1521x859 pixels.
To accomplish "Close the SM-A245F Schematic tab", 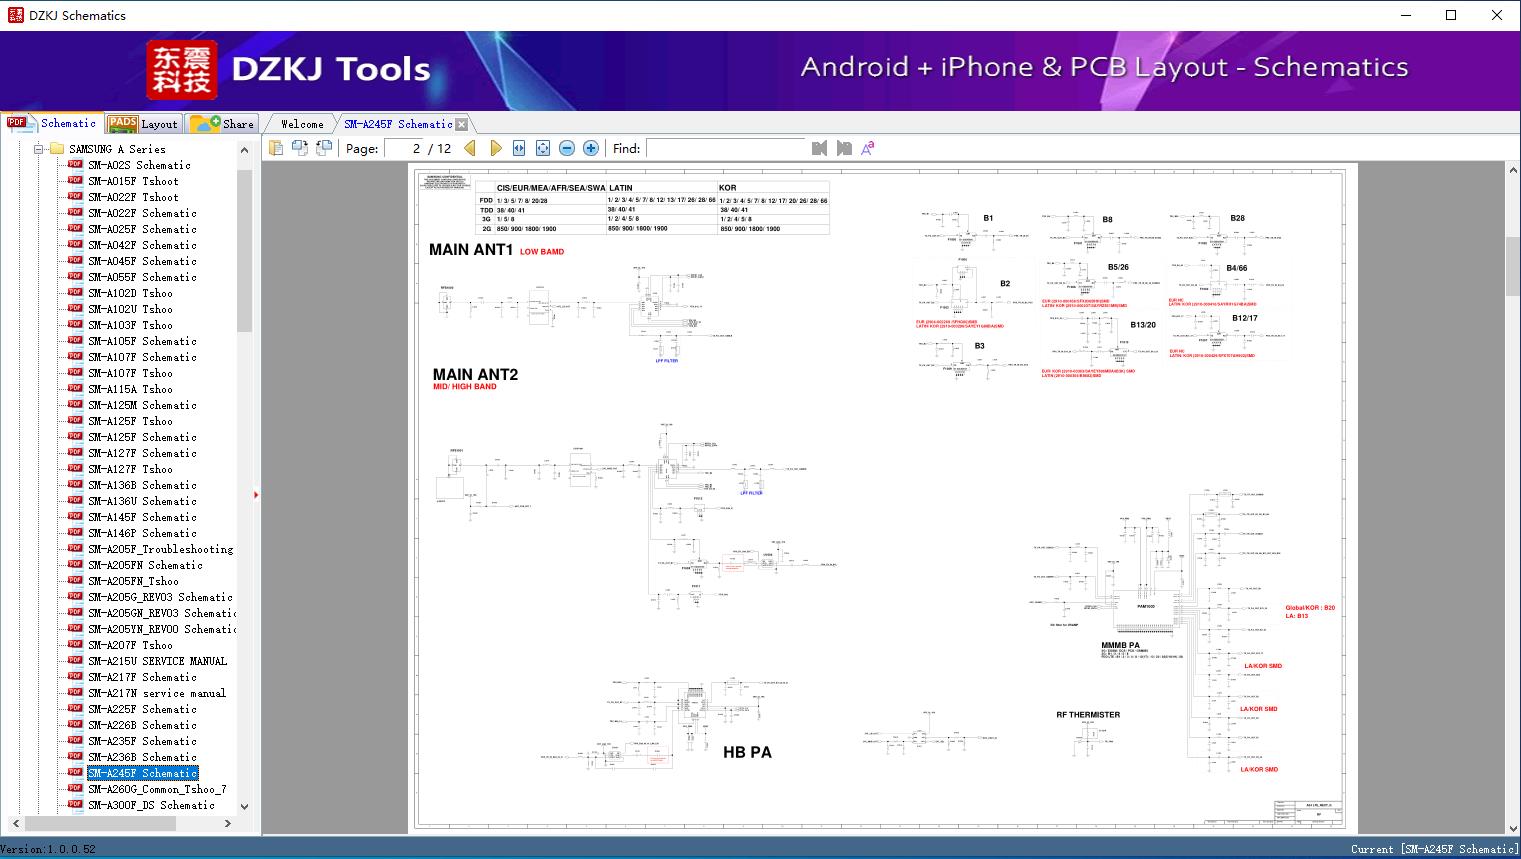I will tap(462, 124).
